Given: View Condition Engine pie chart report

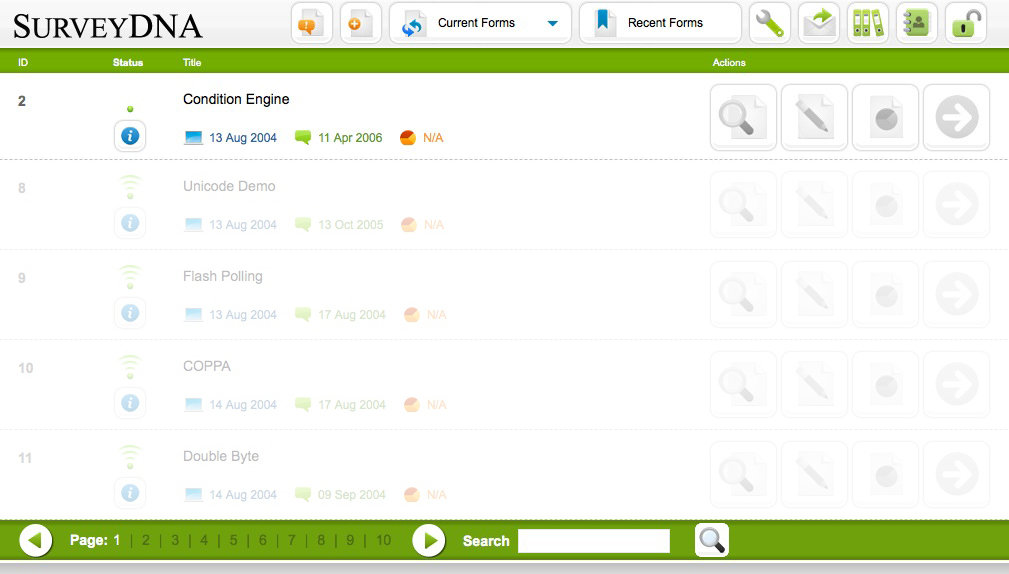Looking at the screenshot, I should click(x=885, y=118).
